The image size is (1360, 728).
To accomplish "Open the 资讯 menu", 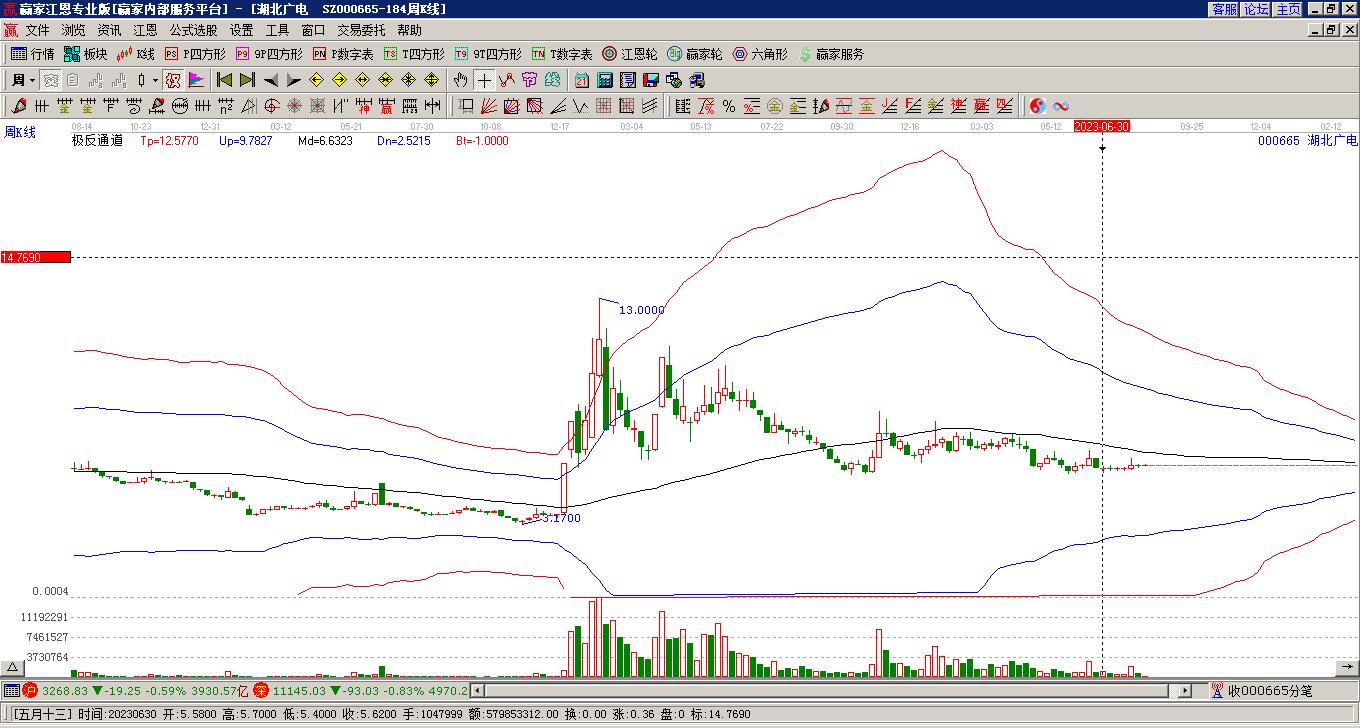I will pyautogui.click(x=109, y=31).
